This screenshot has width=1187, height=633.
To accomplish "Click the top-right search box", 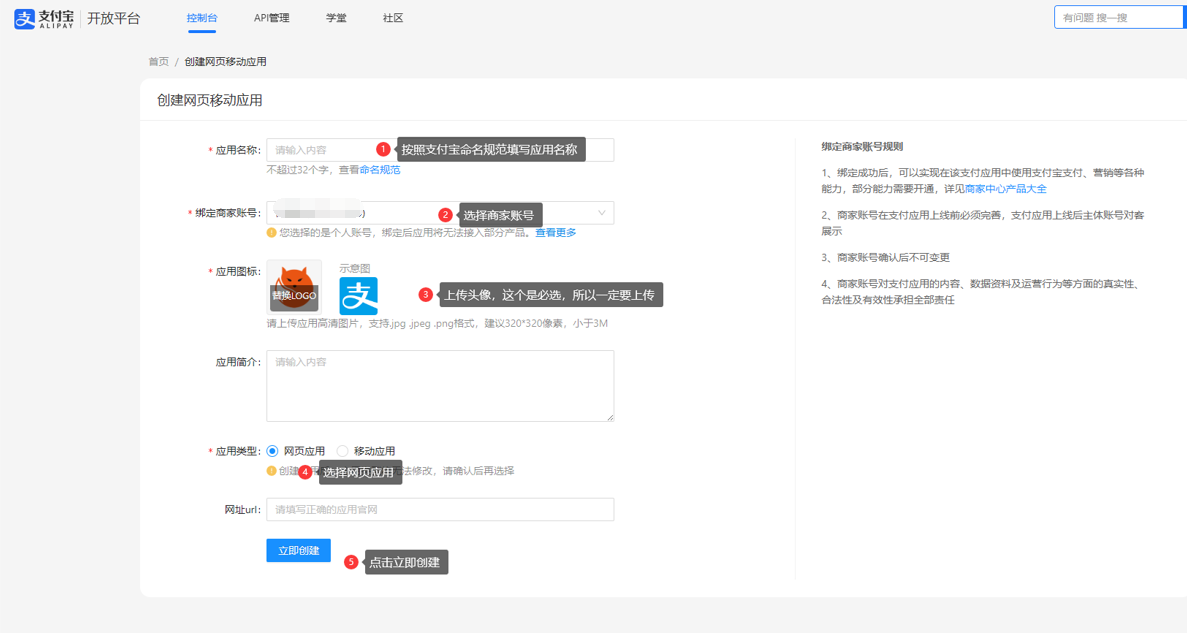I will coord(1118,17).
